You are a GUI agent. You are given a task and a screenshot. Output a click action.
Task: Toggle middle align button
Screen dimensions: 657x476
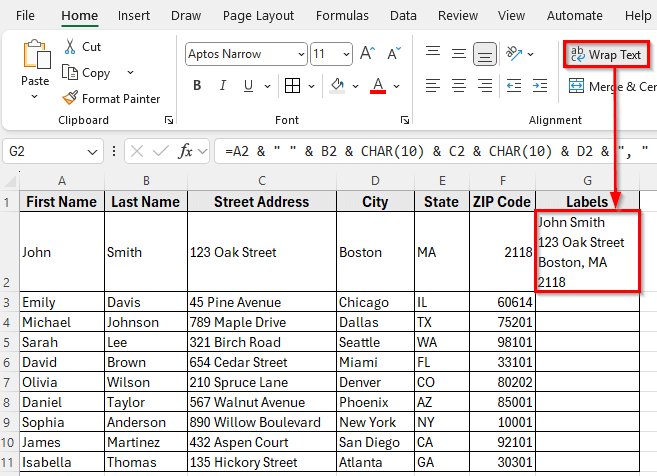coord(458,54)
